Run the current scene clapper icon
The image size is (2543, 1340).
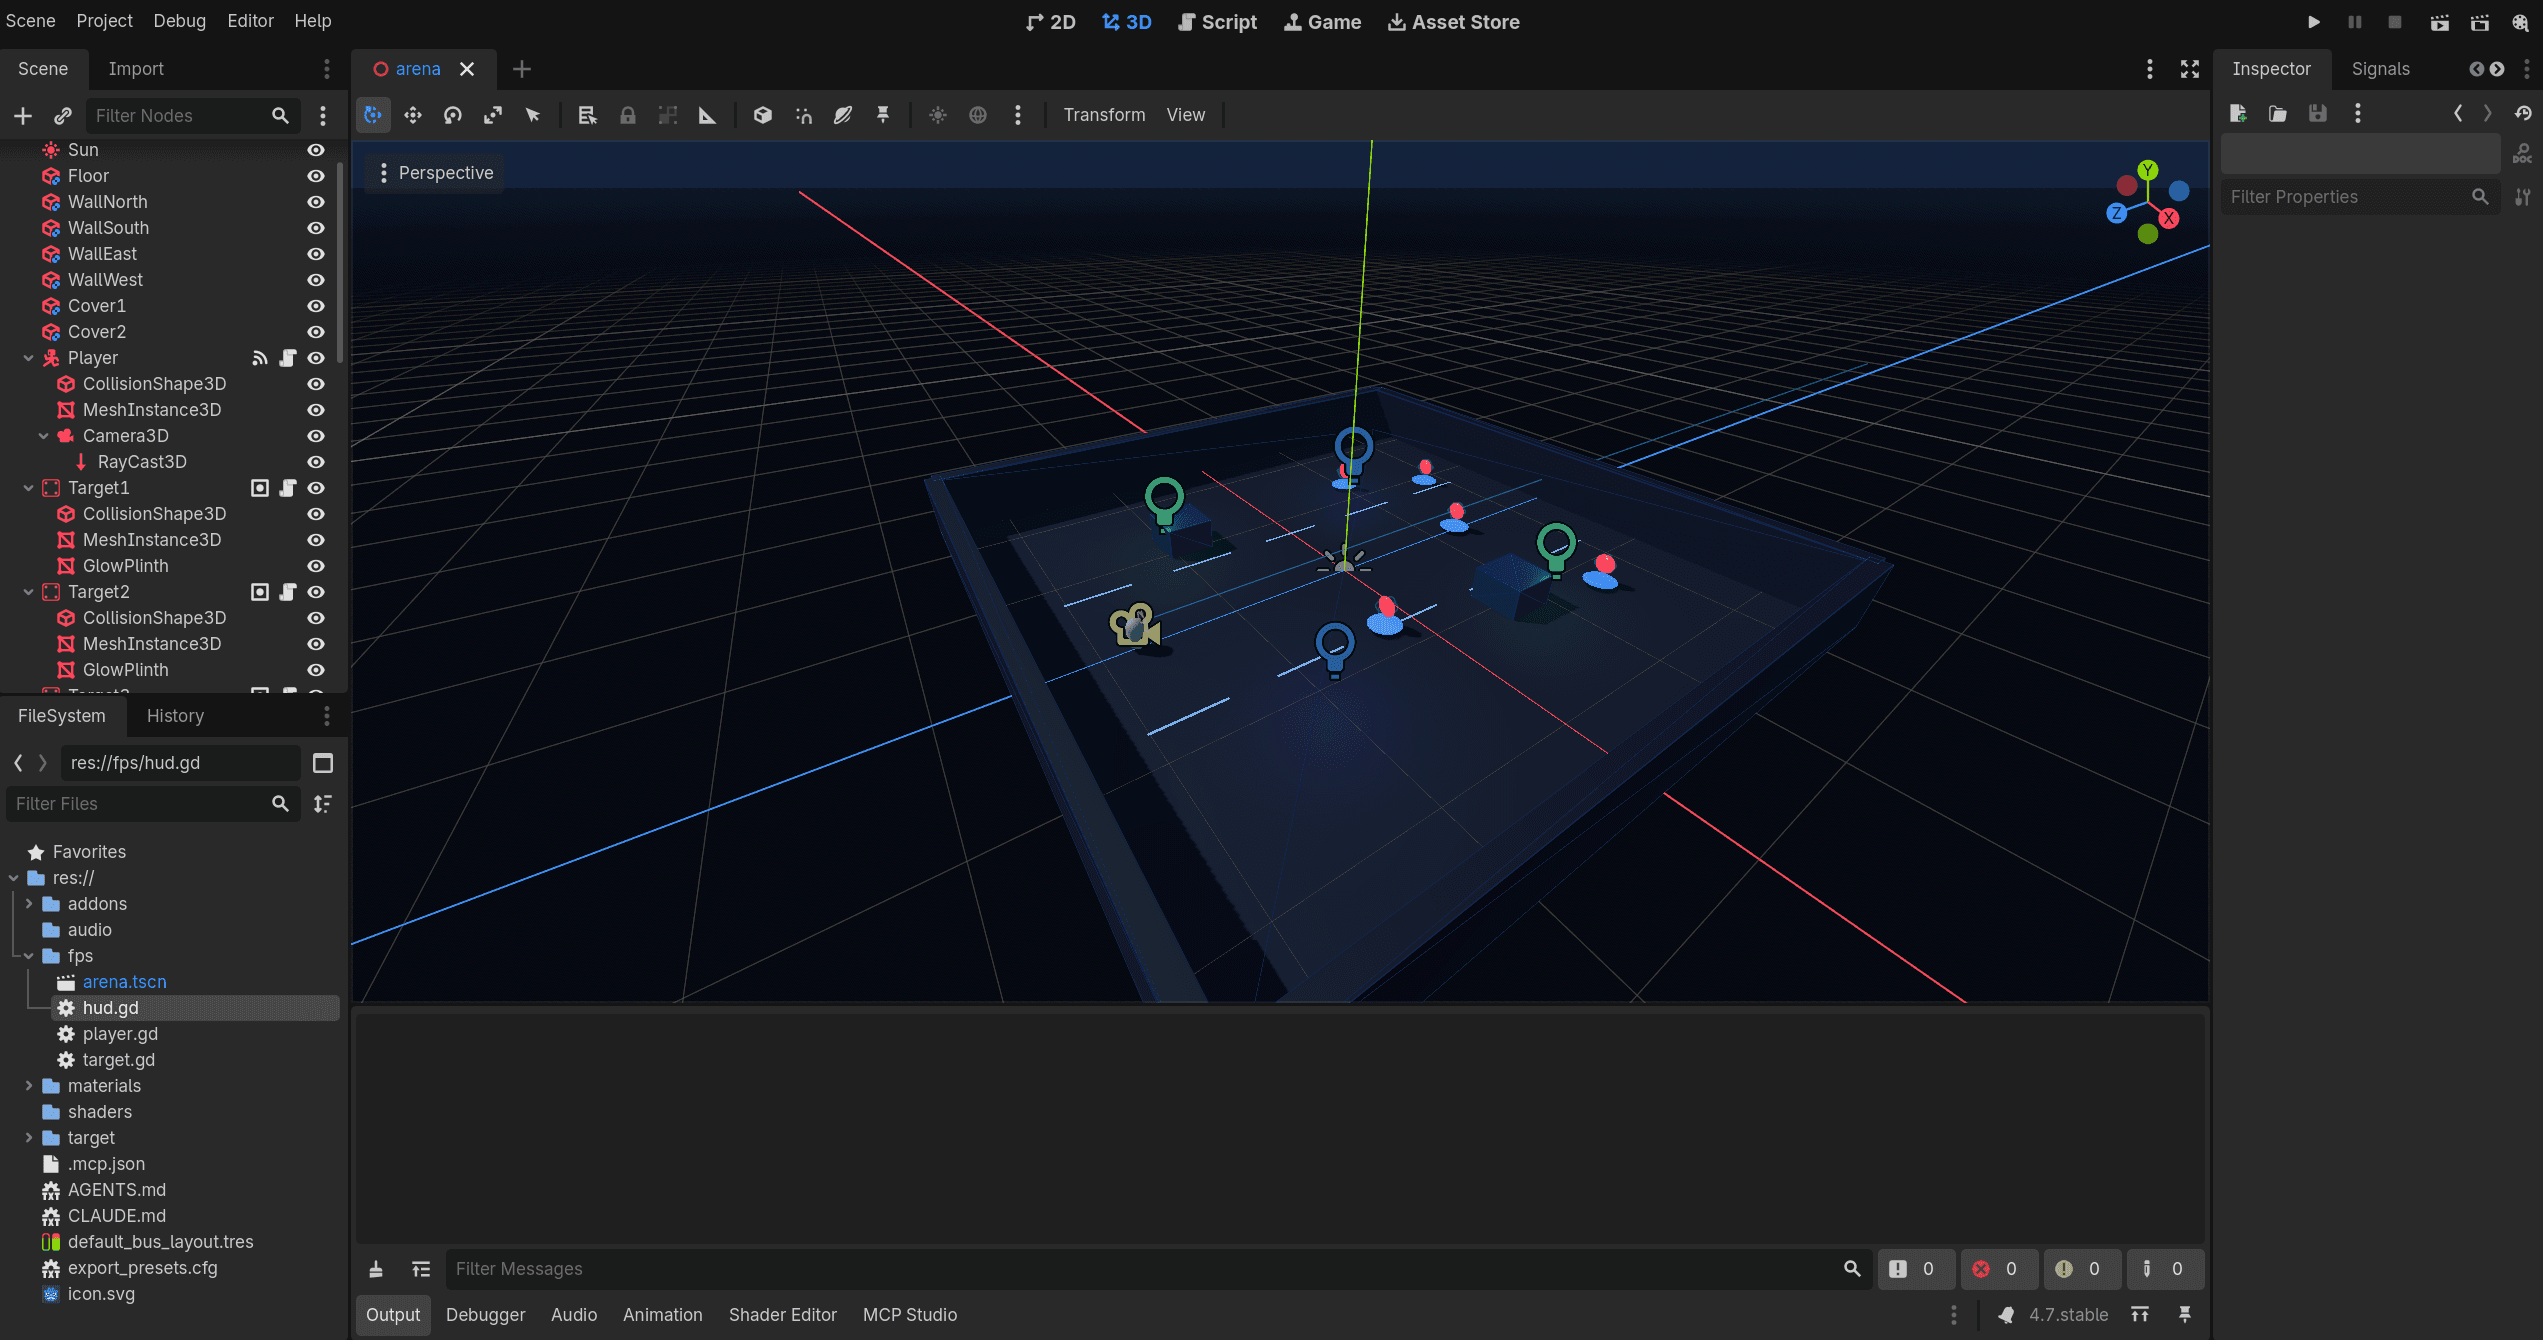(2439, 21)
